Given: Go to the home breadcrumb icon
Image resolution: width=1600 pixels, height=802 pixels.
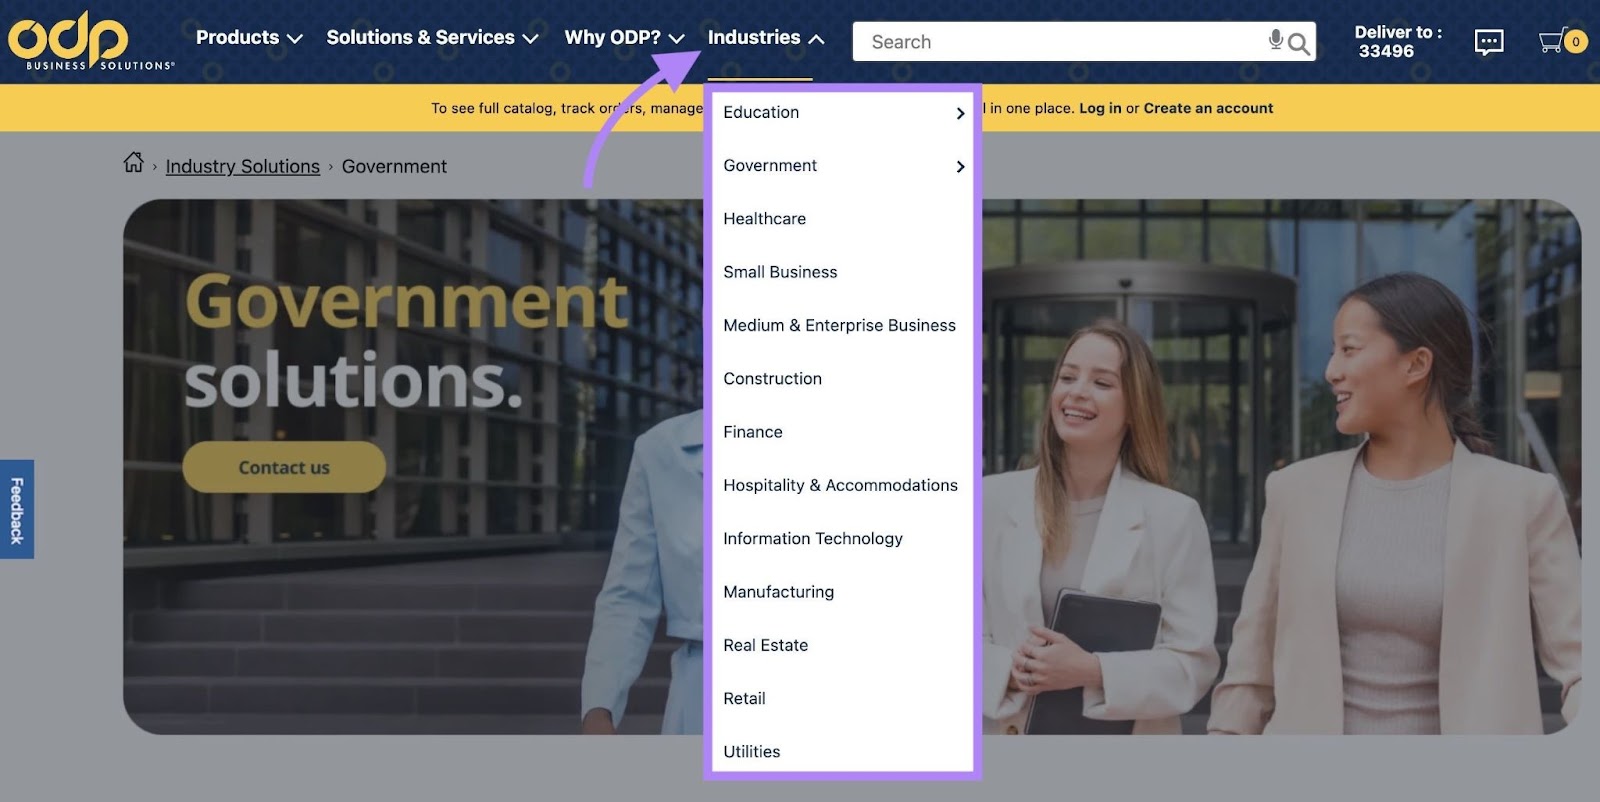Looking at the screenshot, I should (133, 163).
